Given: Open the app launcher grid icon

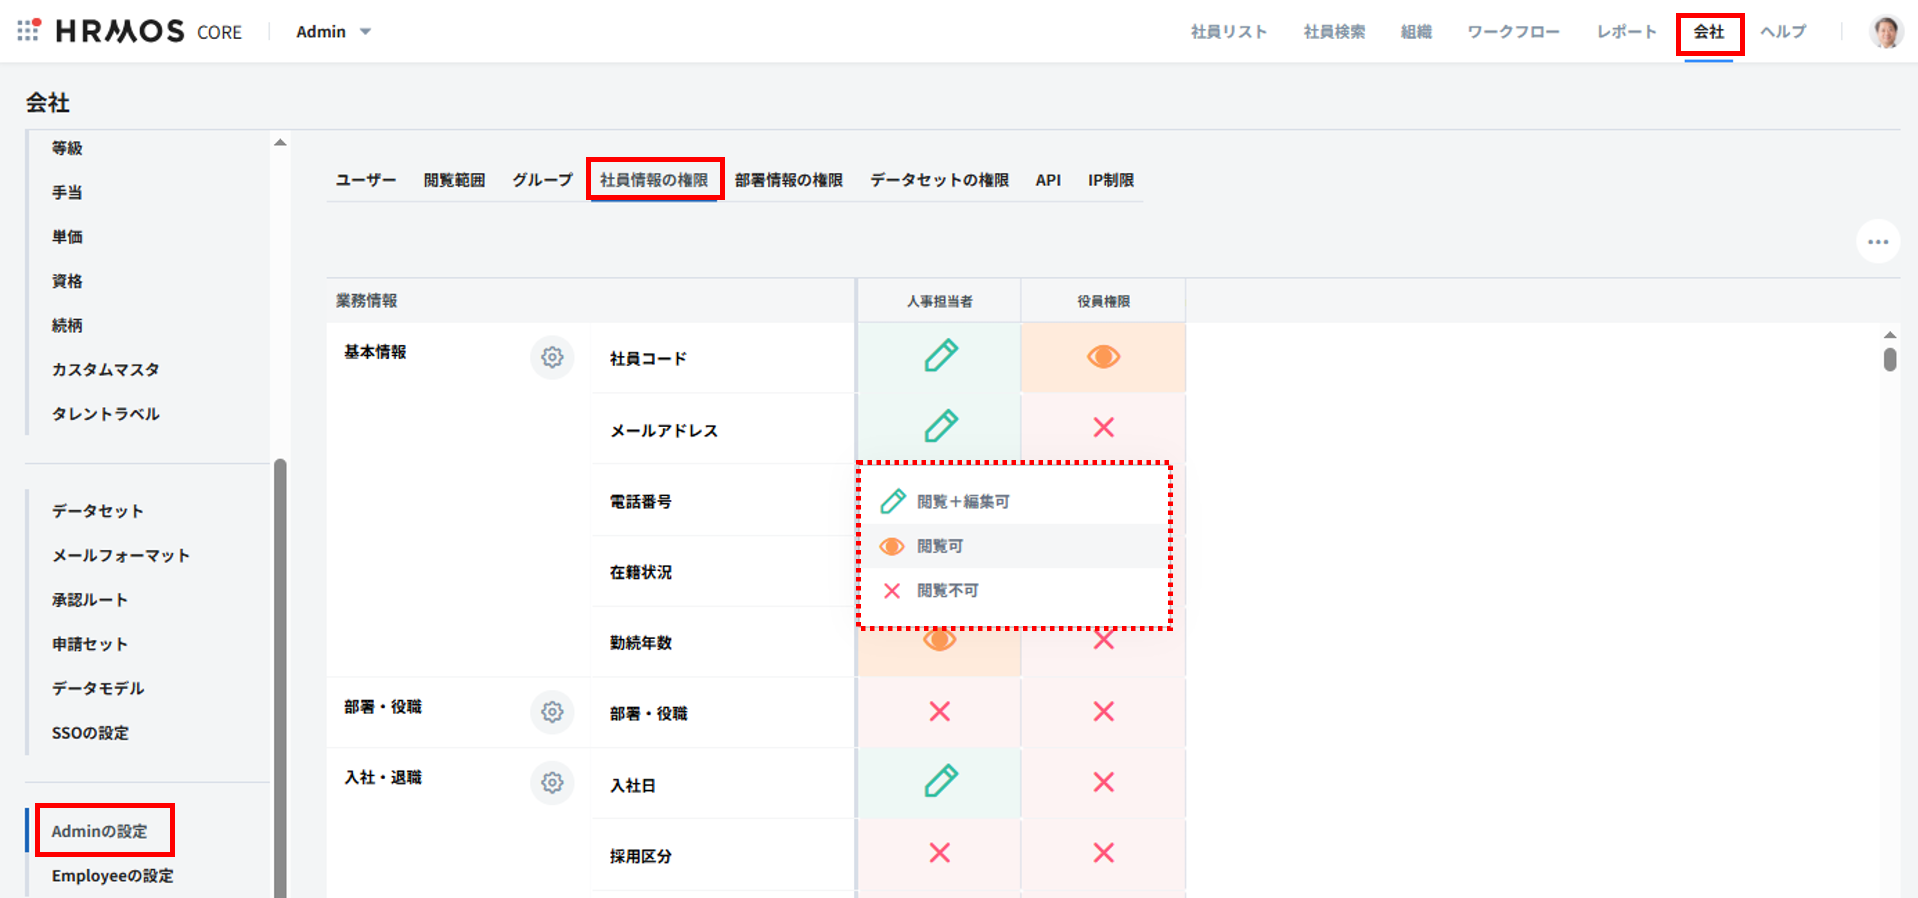Looking at the screenshot, I should point(28,31).
